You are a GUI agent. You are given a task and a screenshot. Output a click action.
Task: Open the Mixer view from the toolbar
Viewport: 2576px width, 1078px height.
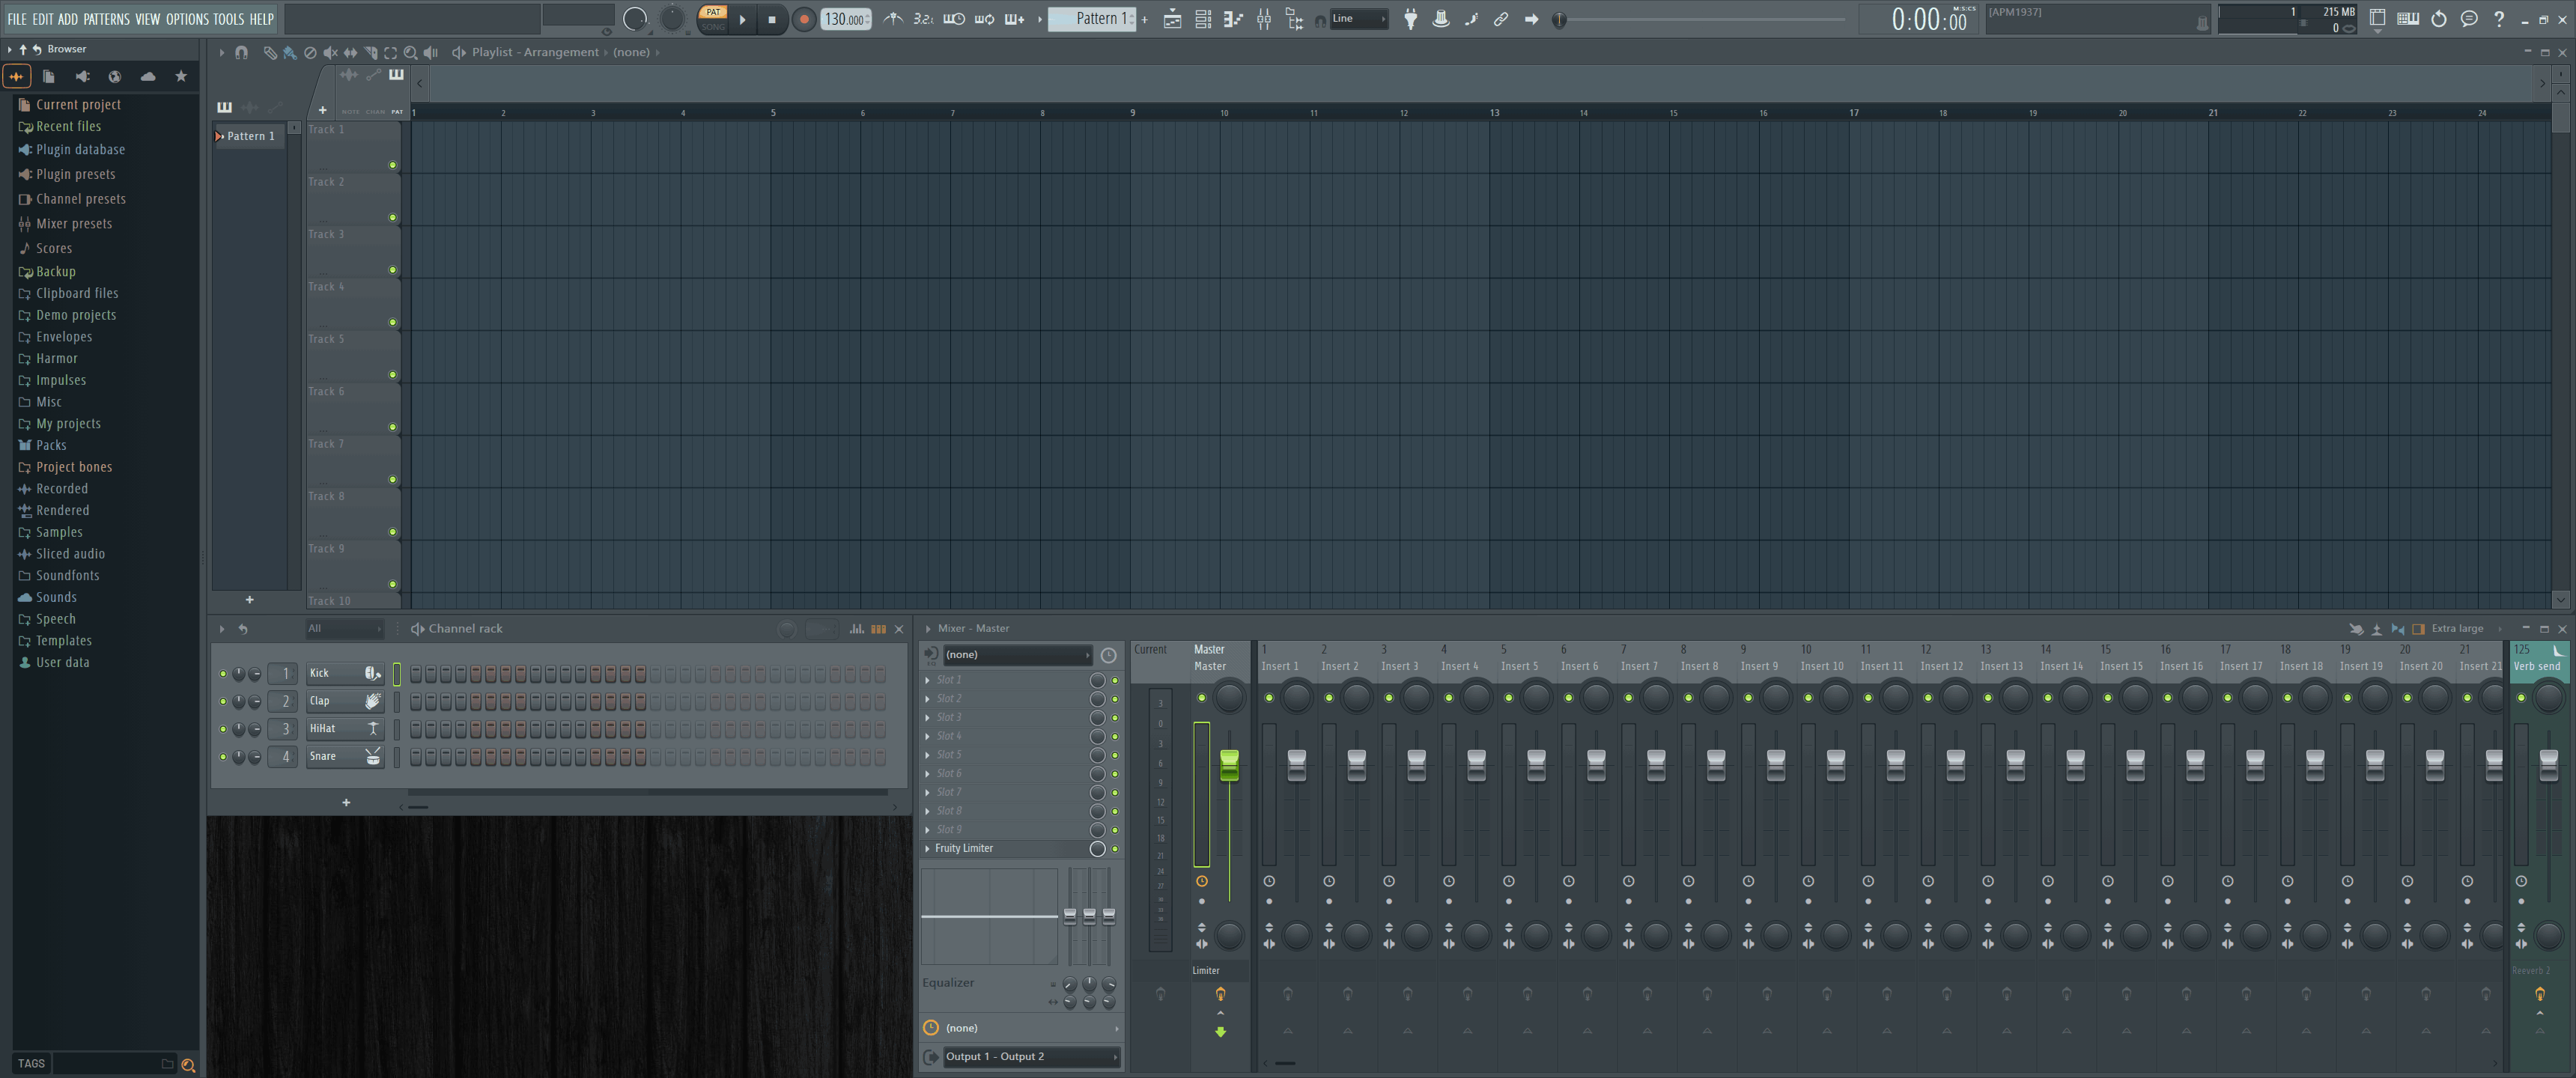1264,19
